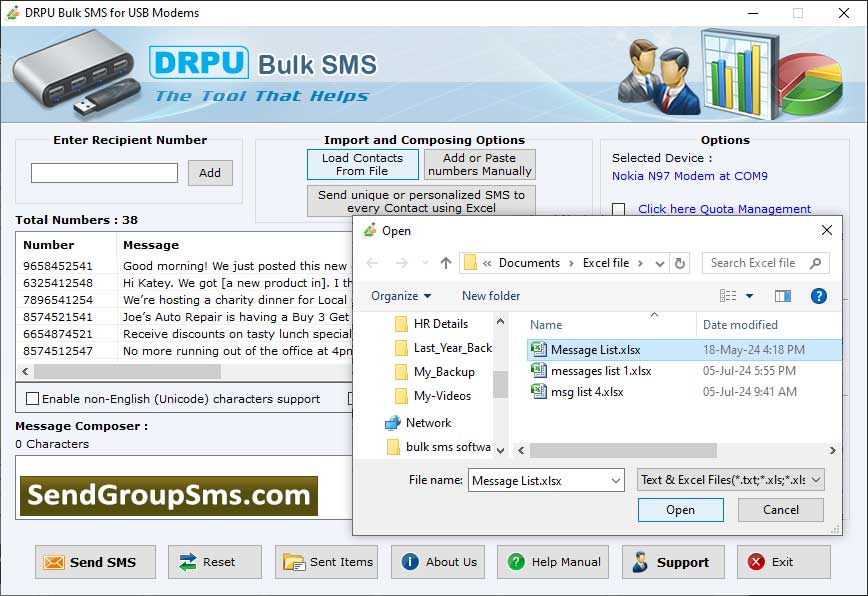Viewport: 868px width, 596px height.
Task: Select the Reset icon
Action: pos(187,562)
